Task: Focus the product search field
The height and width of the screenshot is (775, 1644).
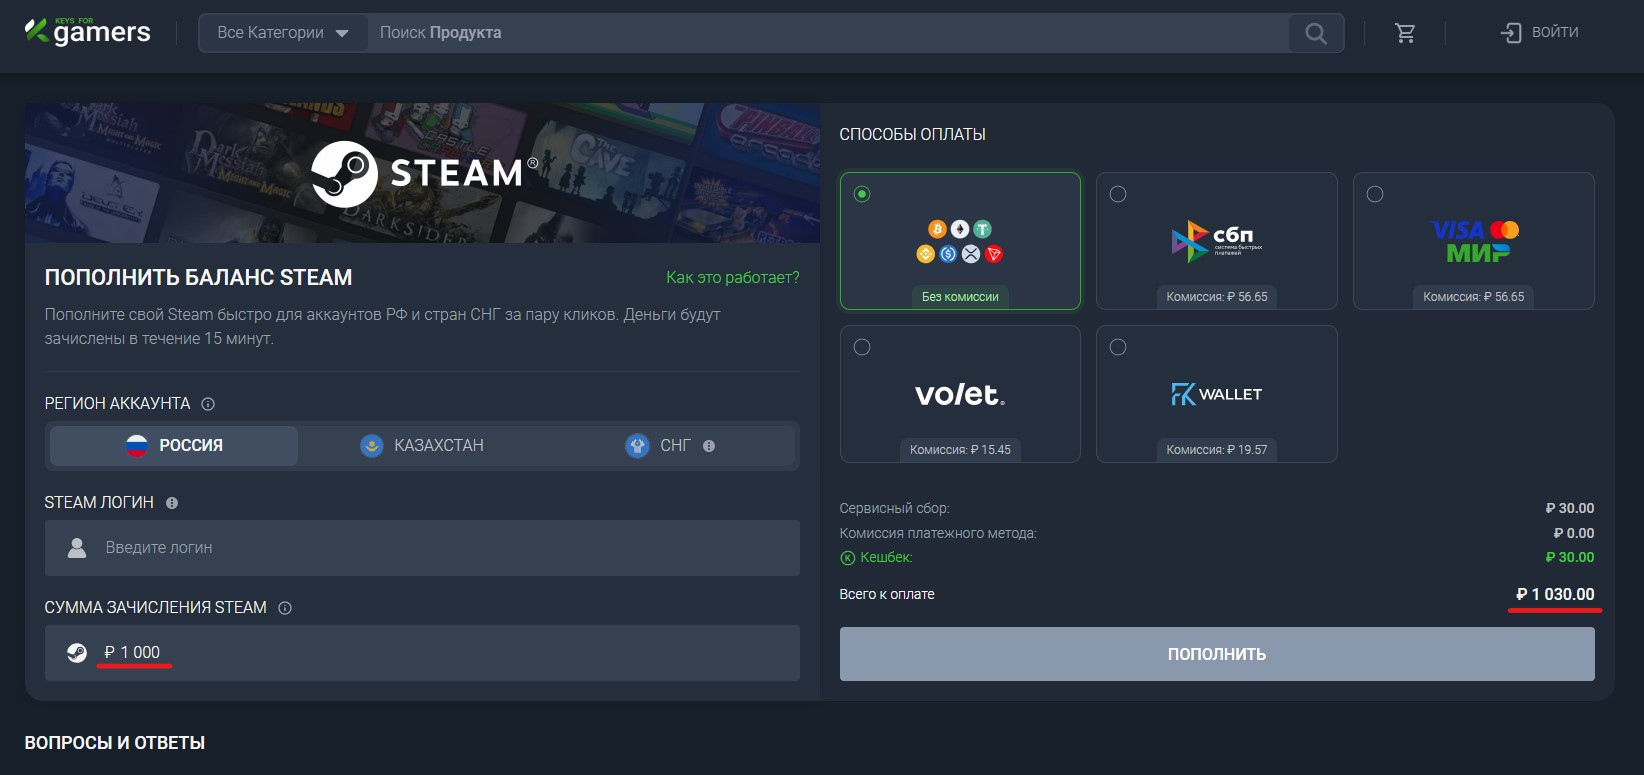Action: pos(828,33)
